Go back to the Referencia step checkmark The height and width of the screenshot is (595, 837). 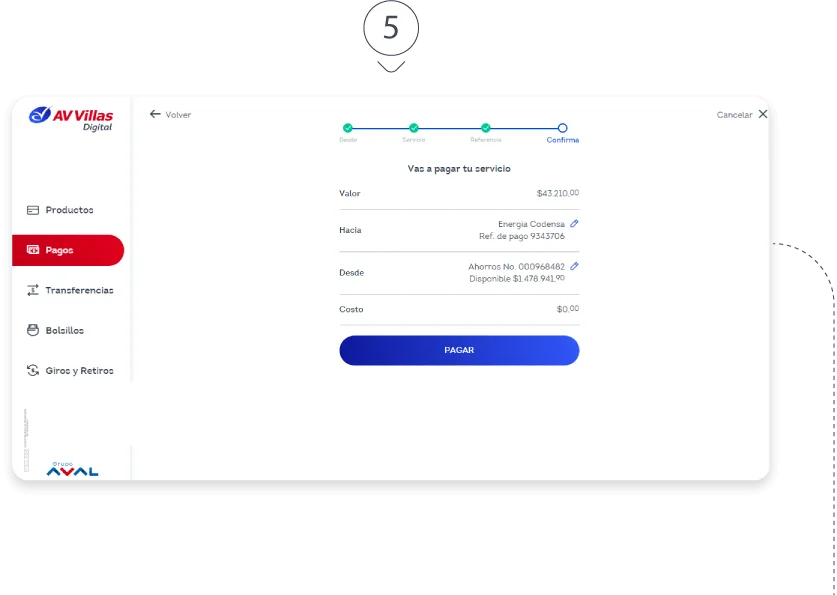click(x=486, y=128)
